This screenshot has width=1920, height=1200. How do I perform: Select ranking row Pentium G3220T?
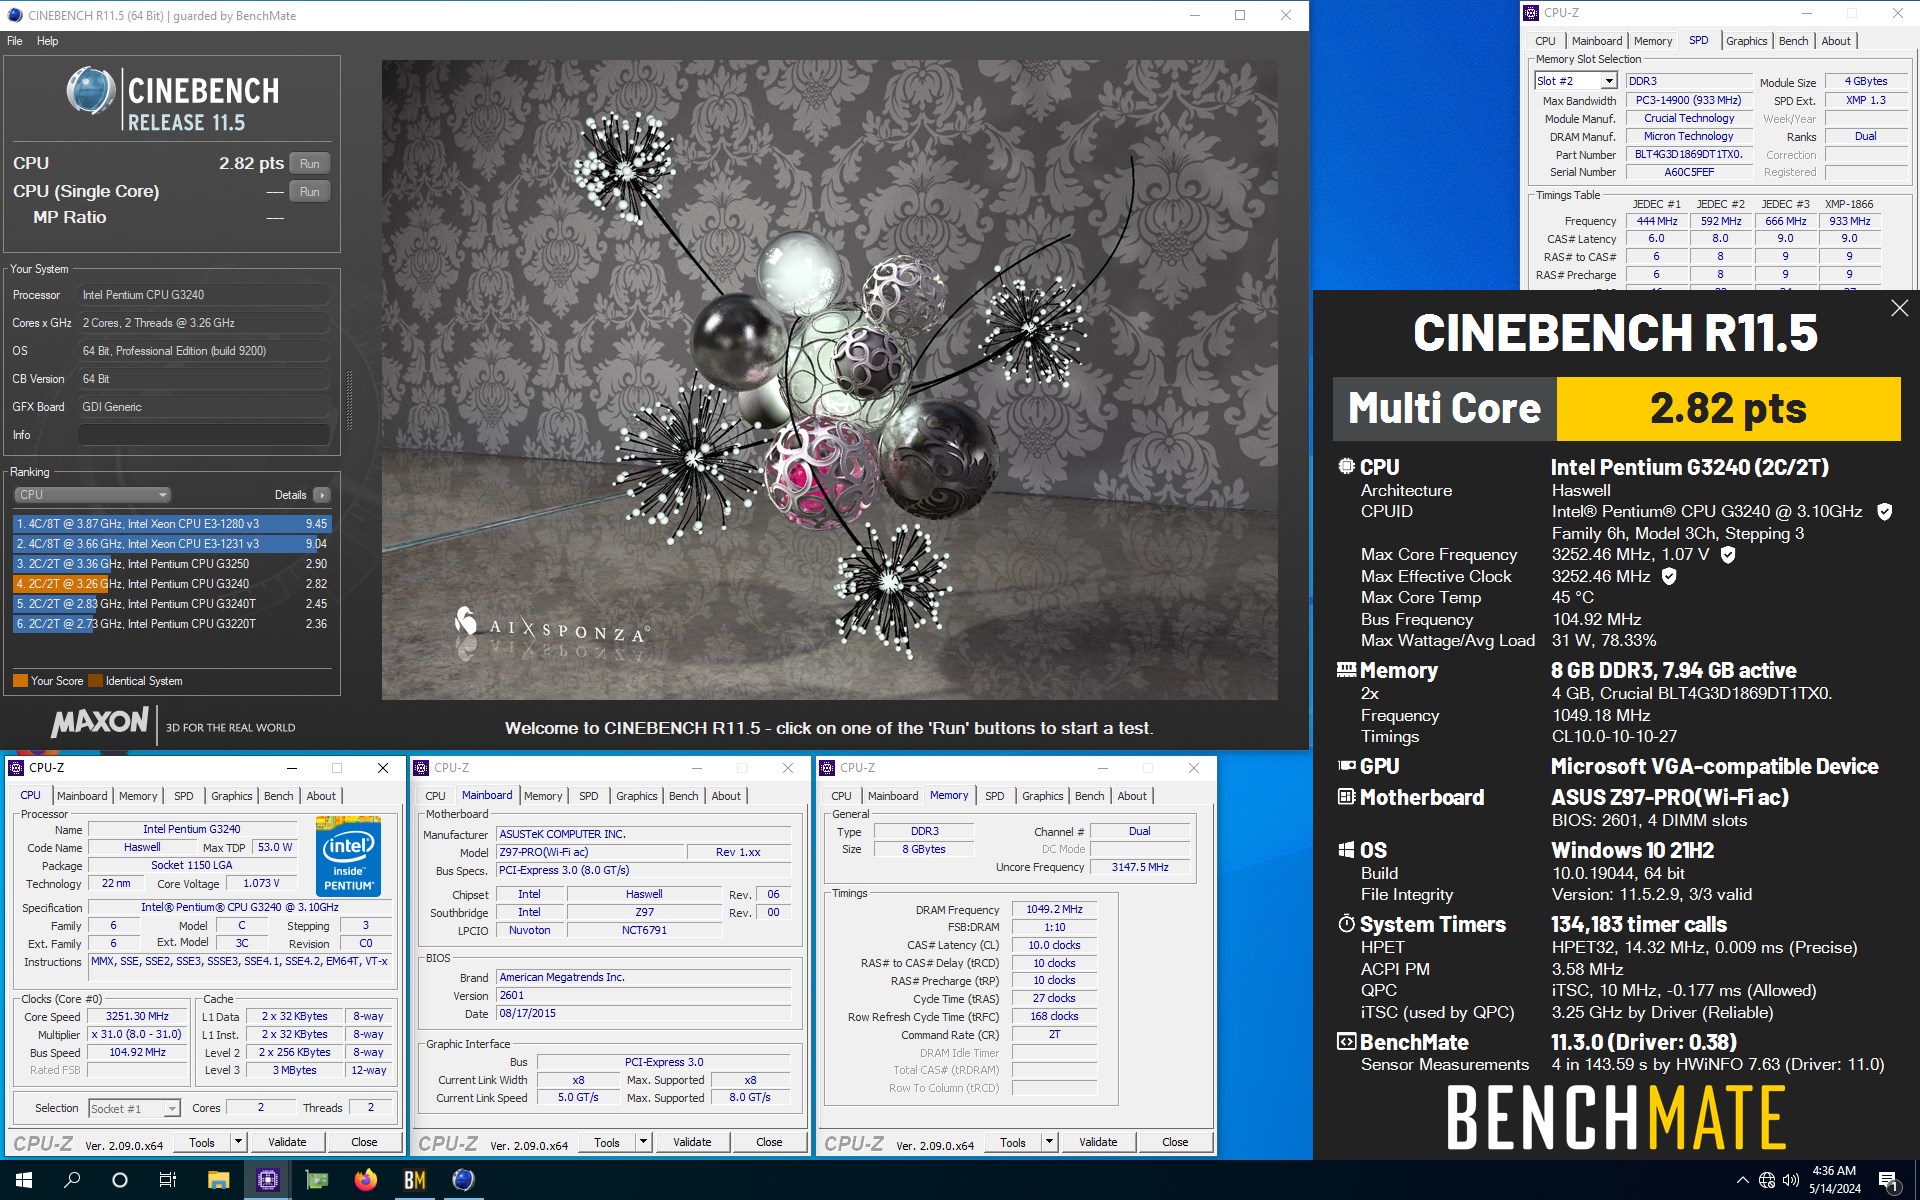coord(171,624)
